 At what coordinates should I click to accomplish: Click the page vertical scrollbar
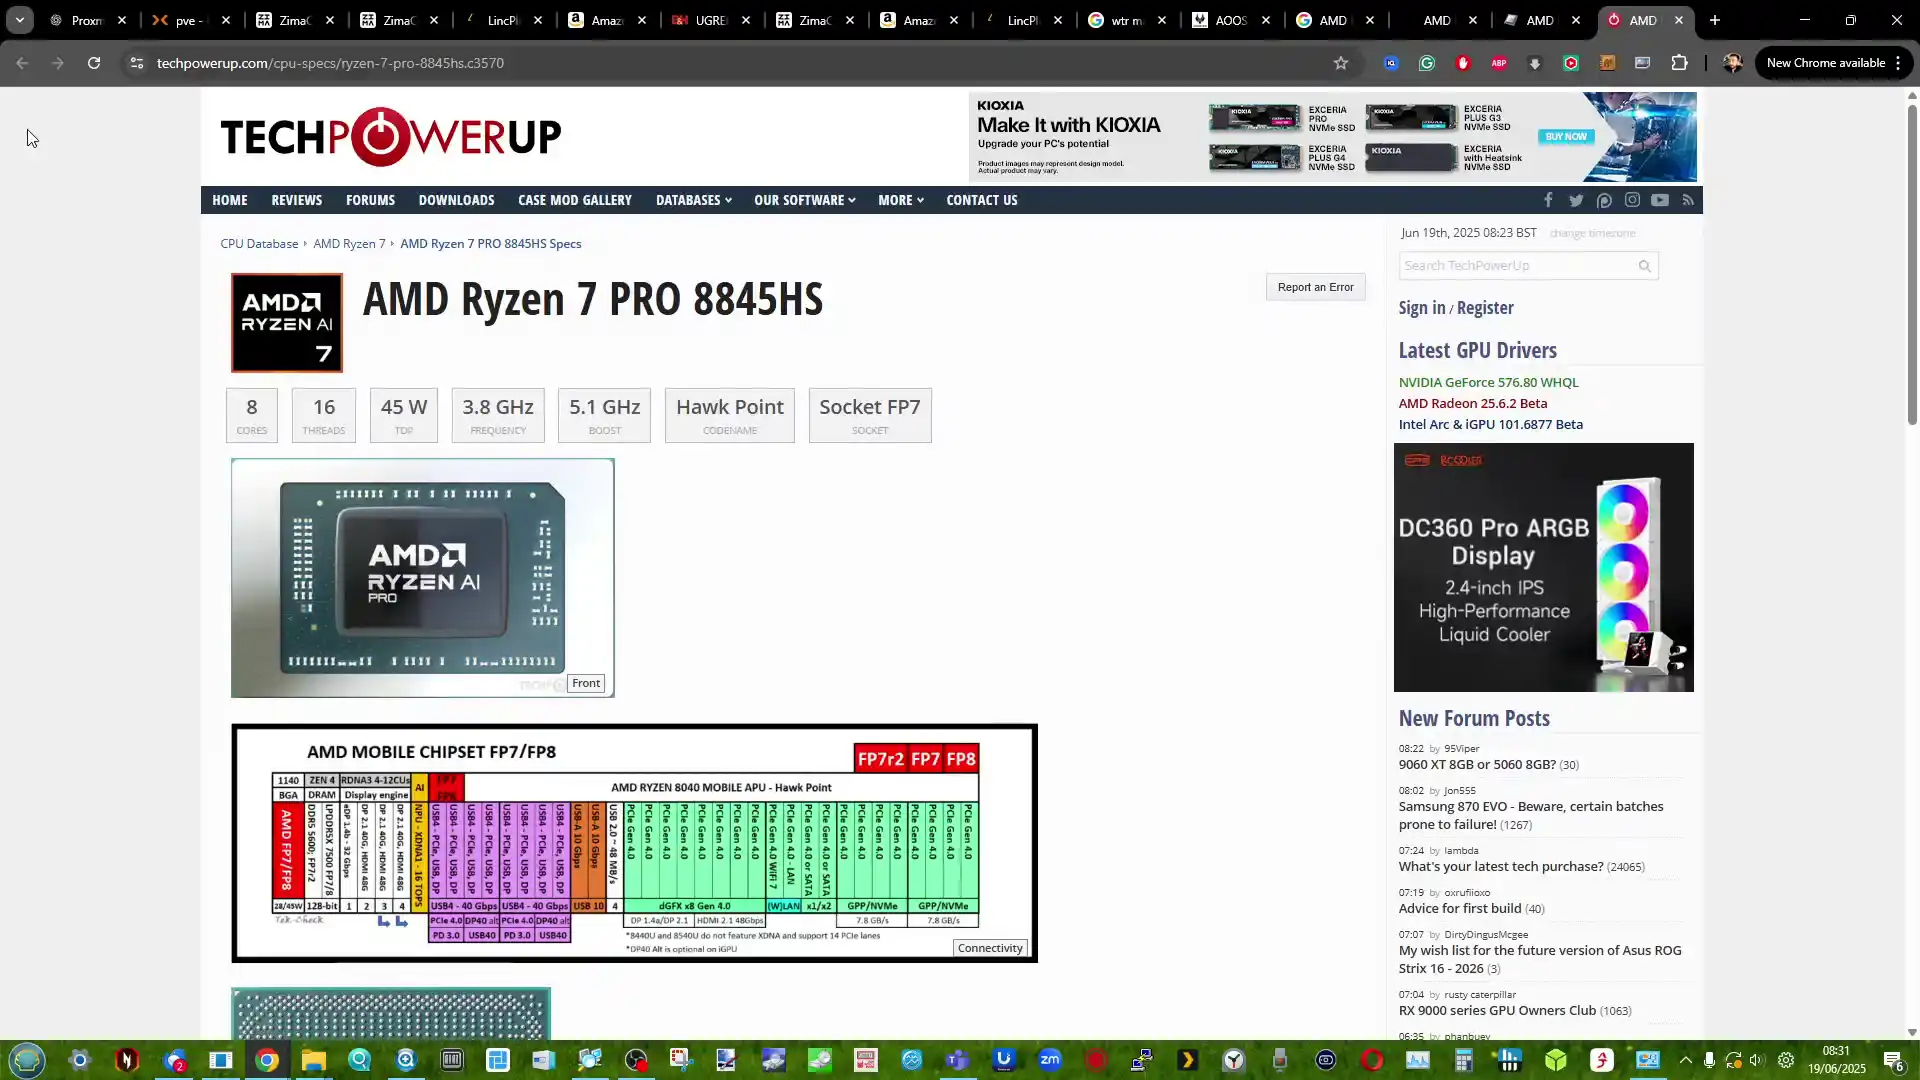pos(1912,265)
